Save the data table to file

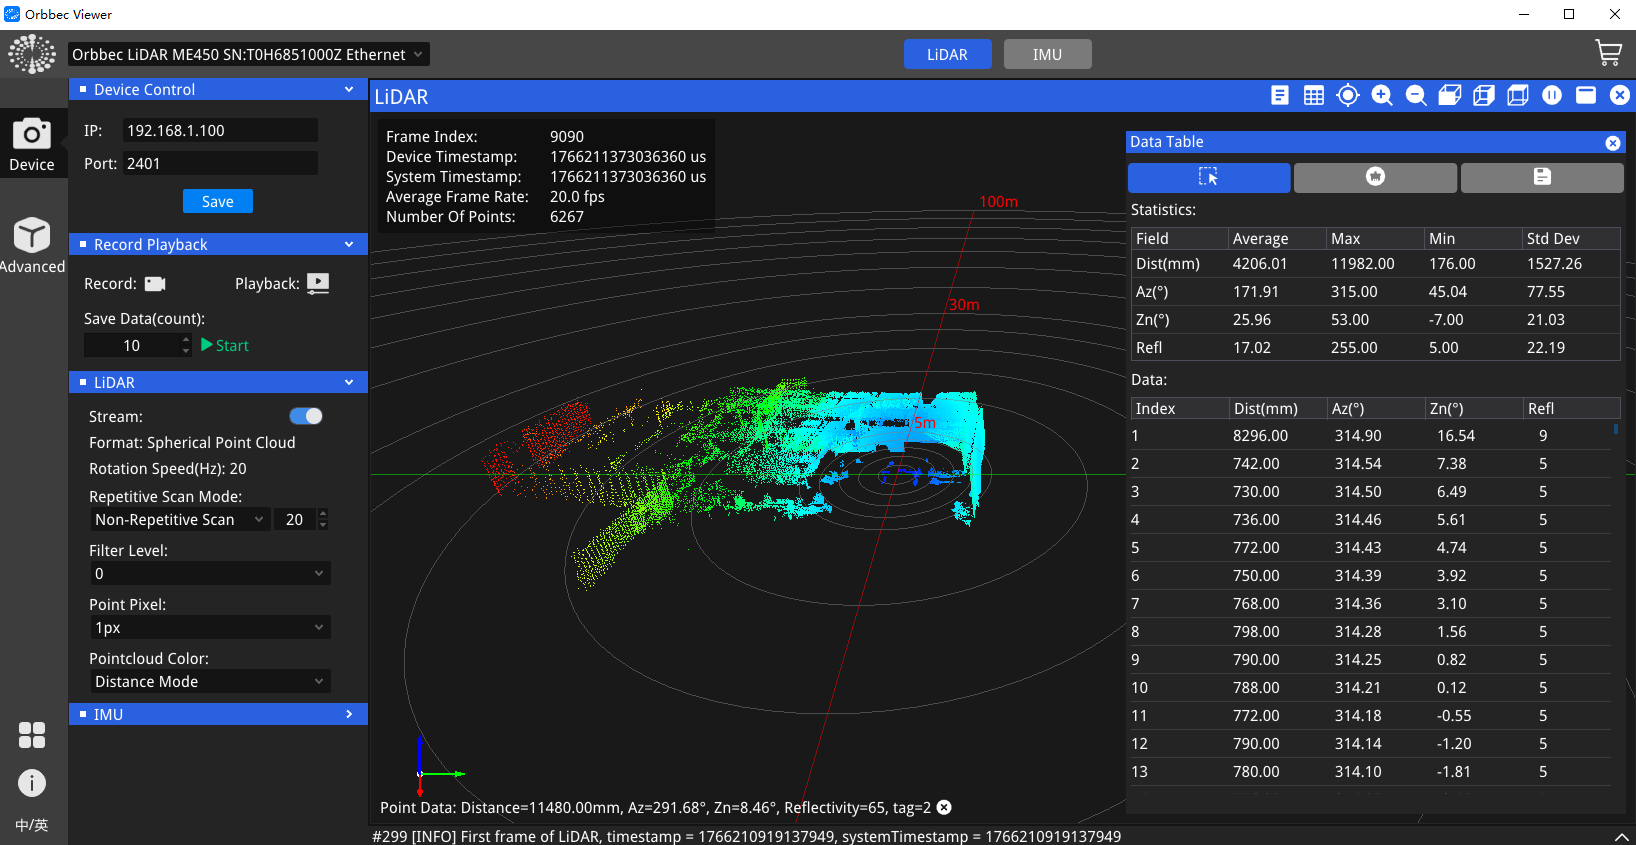[1542, 177]
